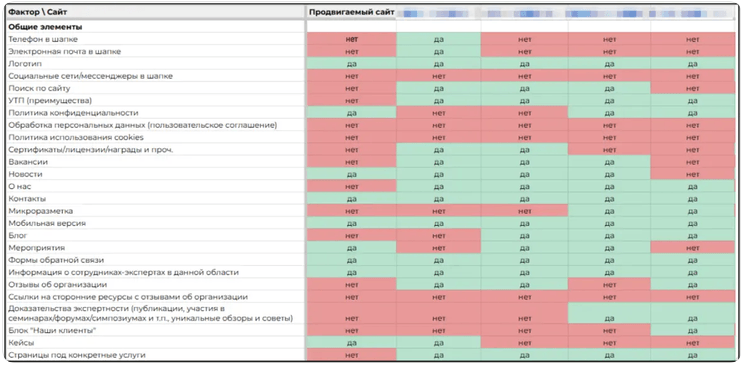Select the "Вакансии" cell in Продвигаемый сайт column
The height and width of the screenshot is (365, 741).
click(352, 162)
